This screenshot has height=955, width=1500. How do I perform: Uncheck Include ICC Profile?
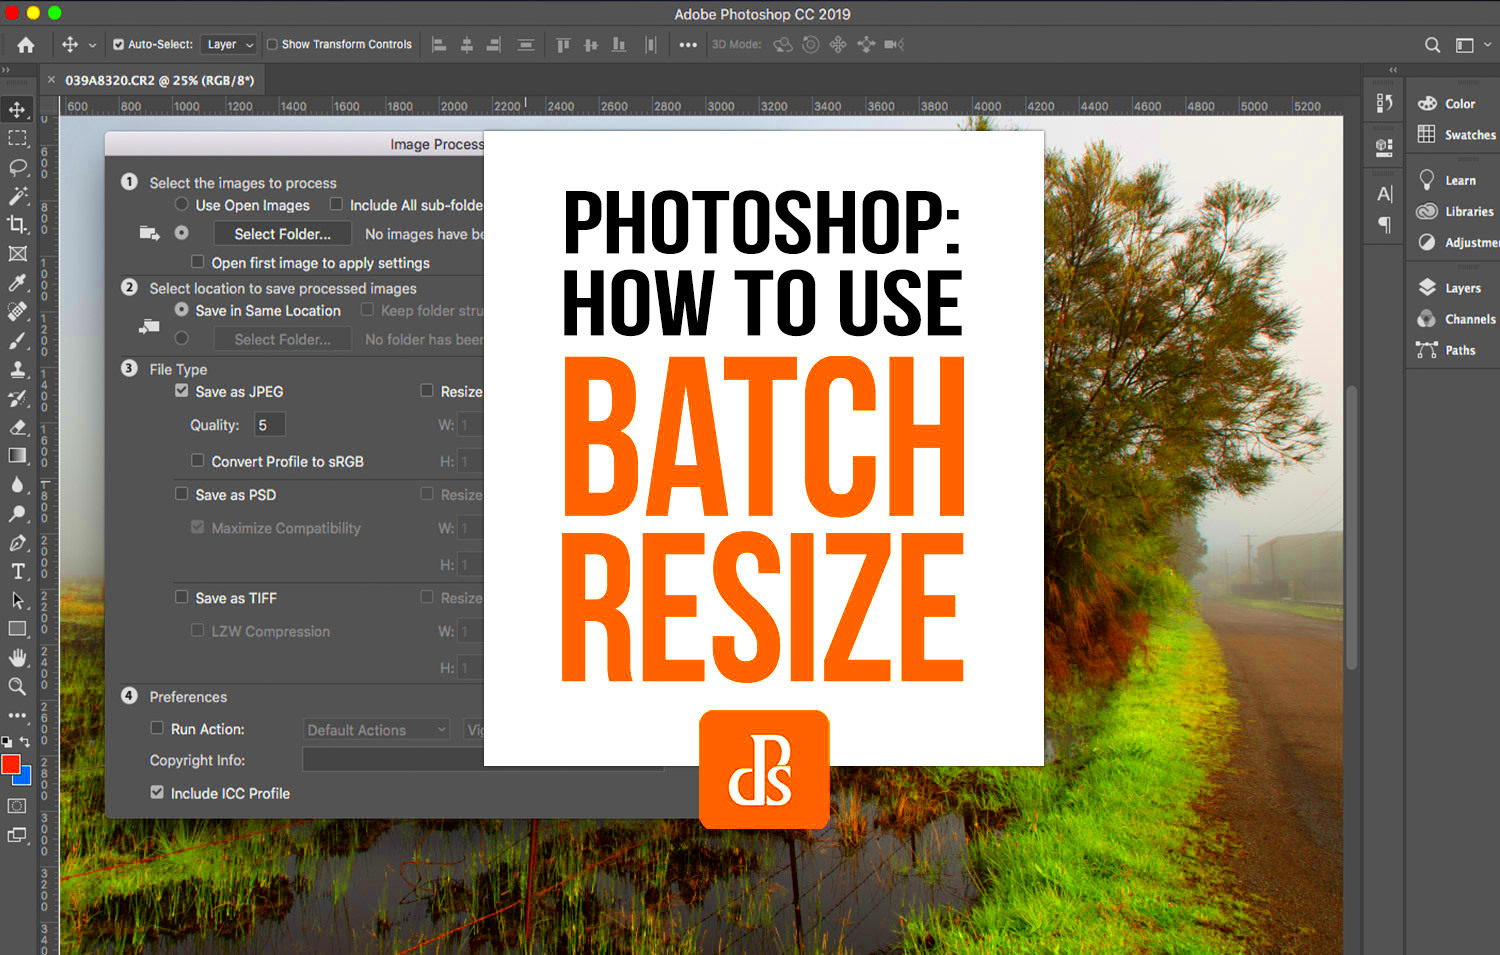pyautogui.click(x=157, y=792)
